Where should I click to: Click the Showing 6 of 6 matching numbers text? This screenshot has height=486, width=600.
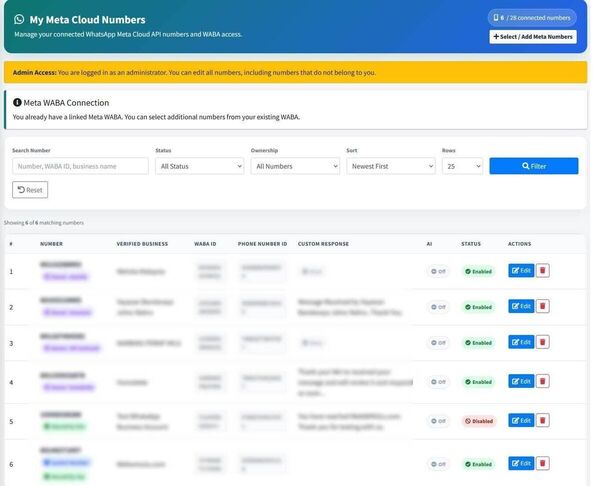44,222
